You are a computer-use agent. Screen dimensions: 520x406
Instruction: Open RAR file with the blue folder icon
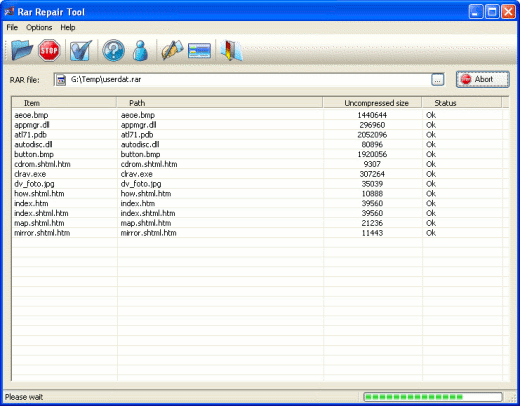point(22,50)
